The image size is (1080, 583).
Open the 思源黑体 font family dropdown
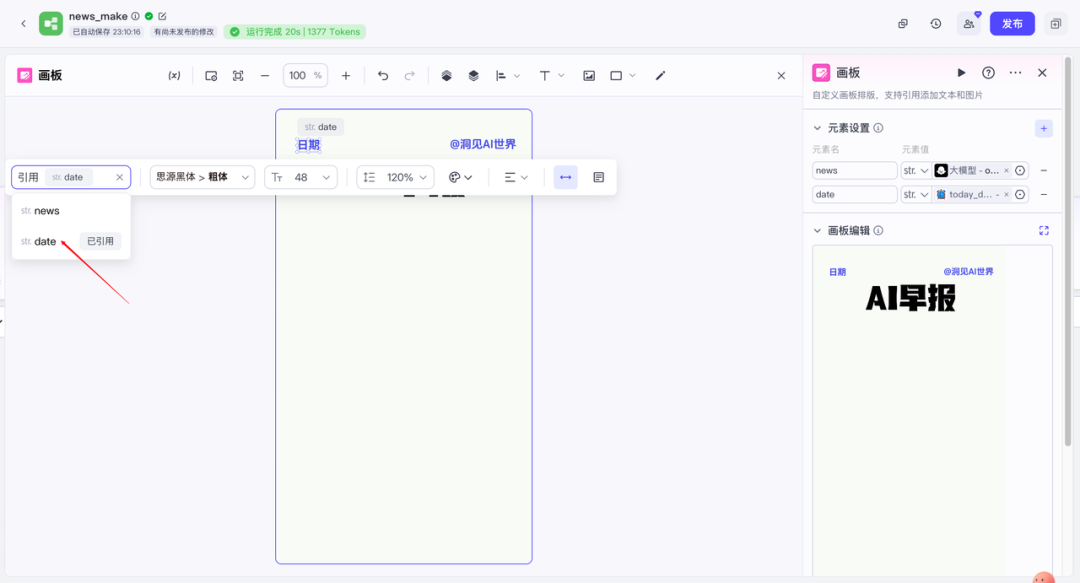pyautogui.click(x=202, y=177)
